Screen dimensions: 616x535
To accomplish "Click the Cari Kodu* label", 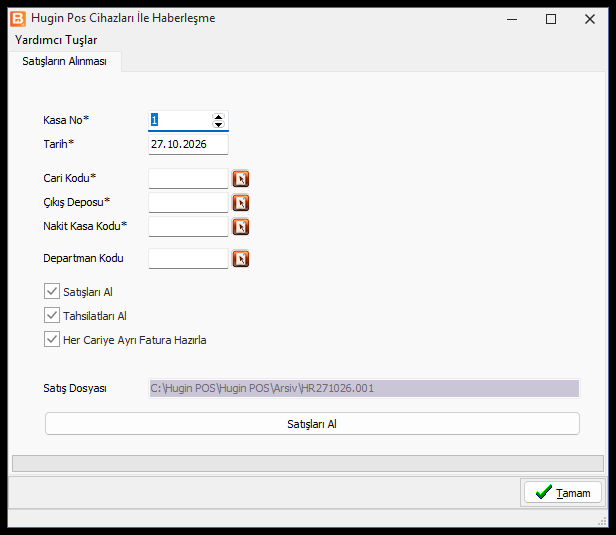I will point(70,178).
